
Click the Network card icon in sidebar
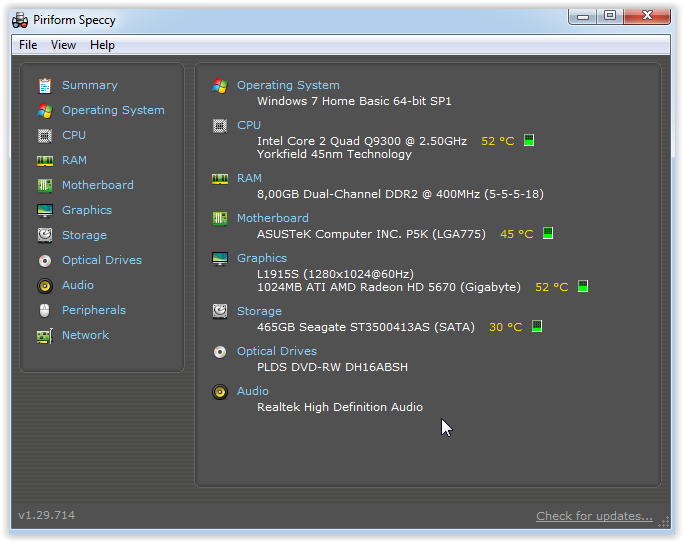[45, 336]
